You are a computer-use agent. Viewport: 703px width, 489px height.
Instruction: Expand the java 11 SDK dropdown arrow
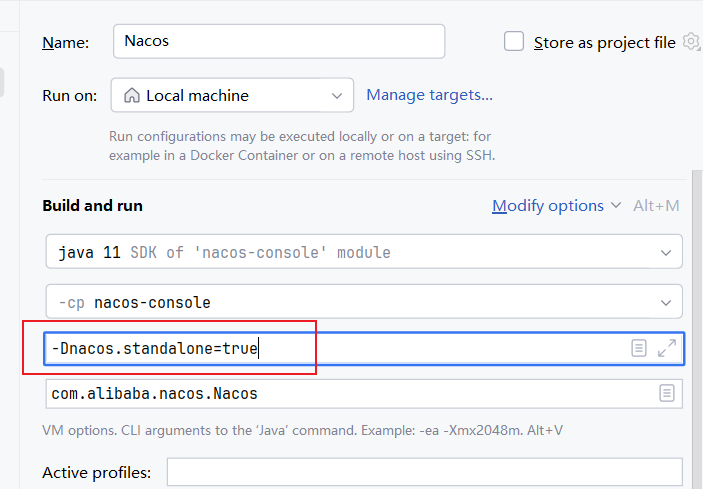pyautogui.click(x=666, y=252)
